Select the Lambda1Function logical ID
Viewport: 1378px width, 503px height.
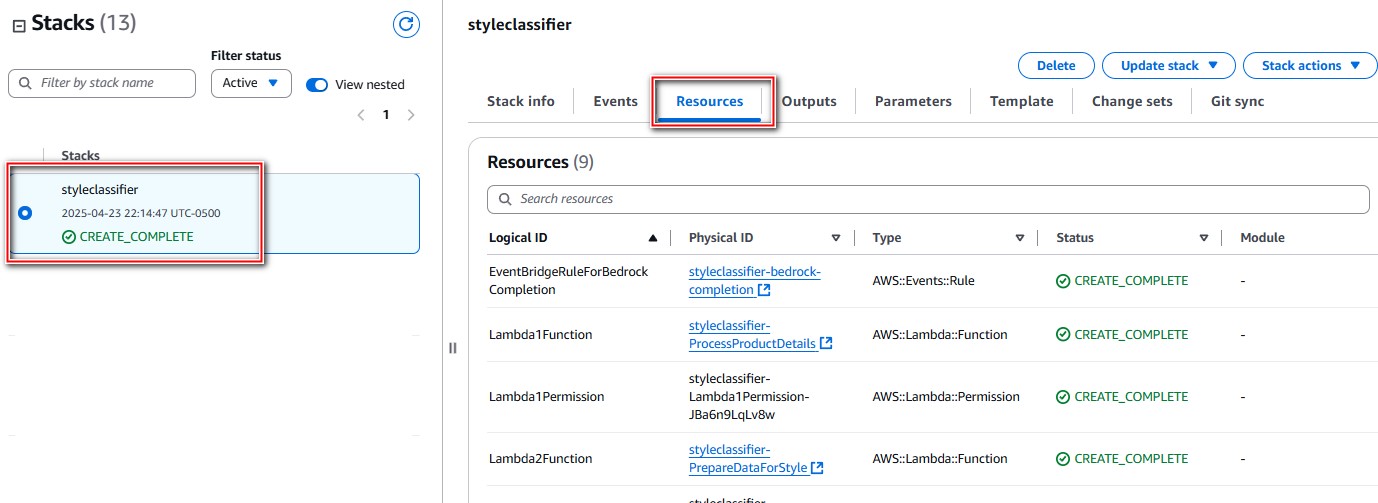coord(541,335)
